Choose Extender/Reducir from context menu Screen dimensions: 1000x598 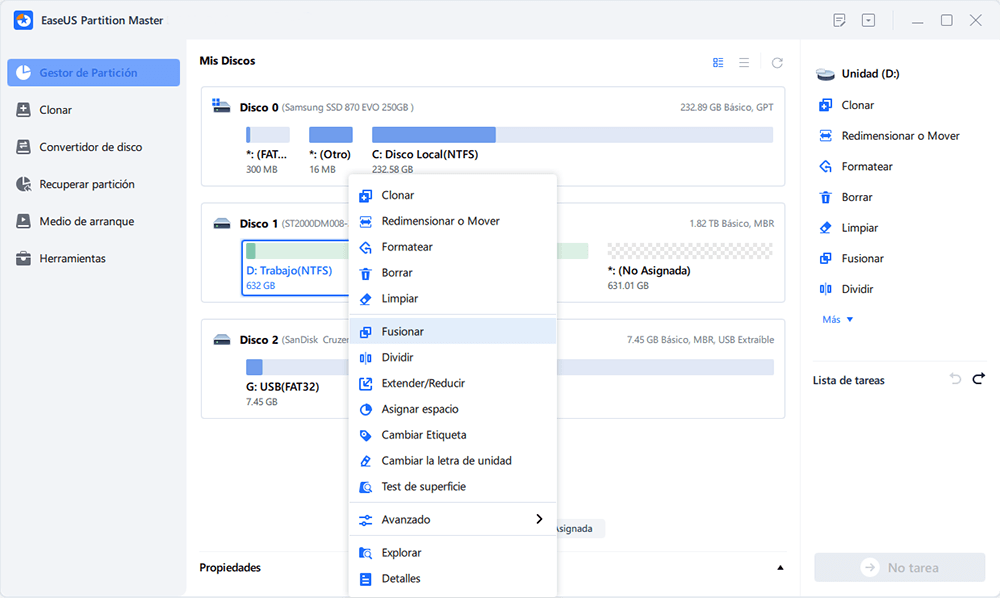(453, 383)
